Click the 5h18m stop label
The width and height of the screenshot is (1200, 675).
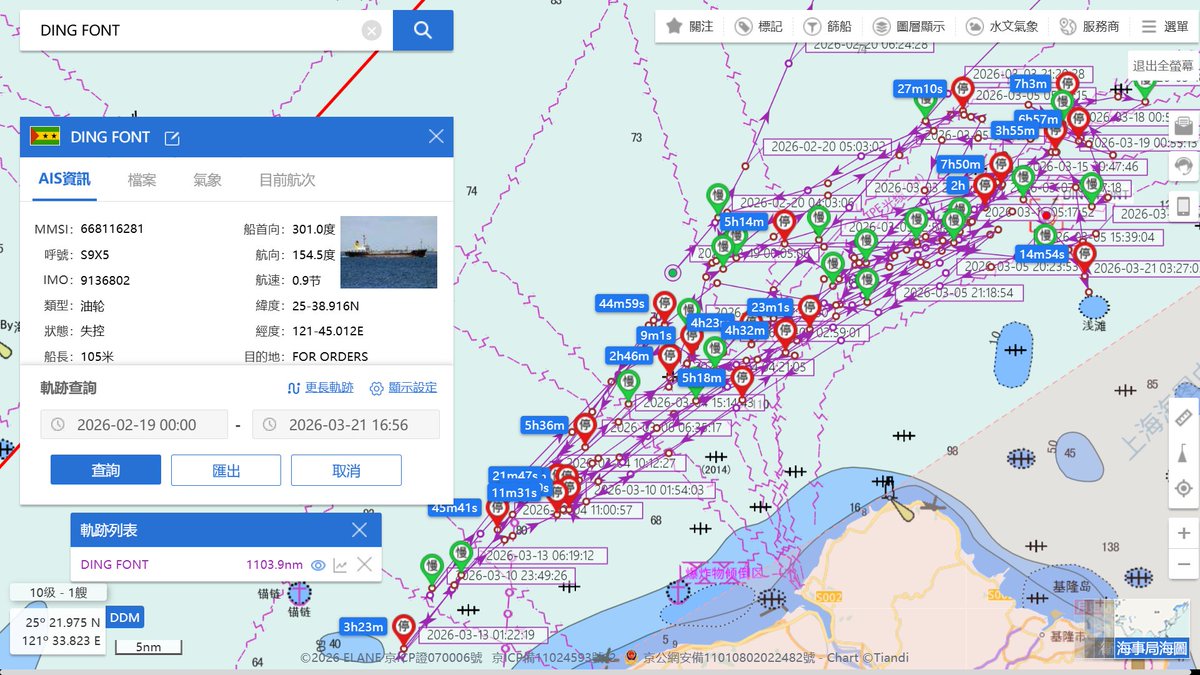coord(701,378)
